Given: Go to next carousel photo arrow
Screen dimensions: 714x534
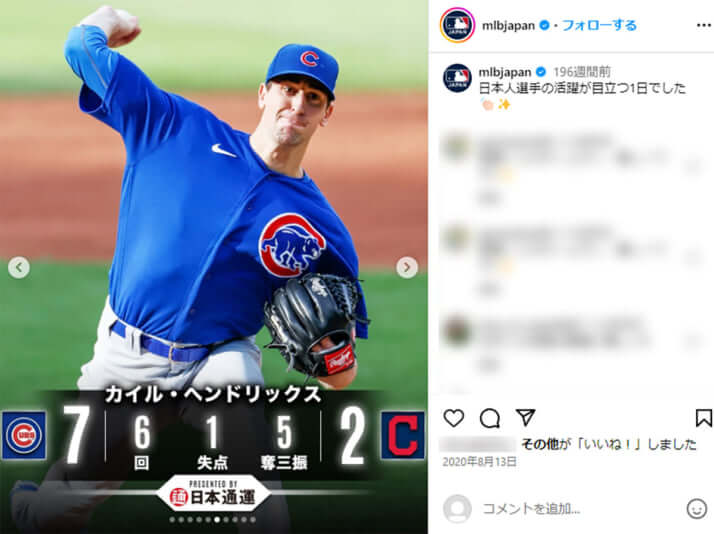Looking at the screenshot, I should click(x=407, y=267).
